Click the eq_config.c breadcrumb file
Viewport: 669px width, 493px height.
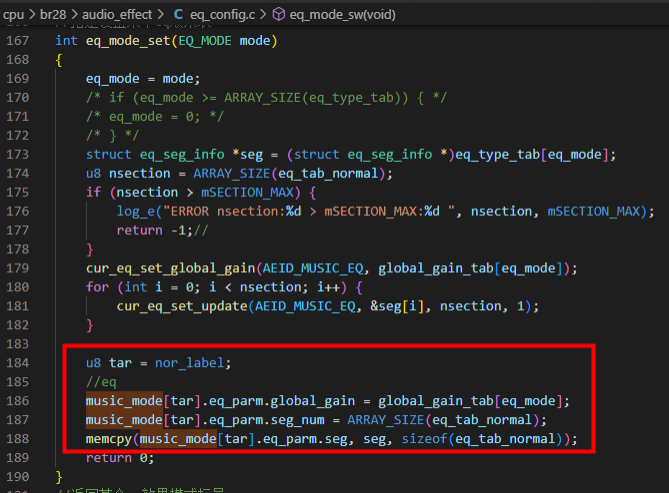click(222, 15)
